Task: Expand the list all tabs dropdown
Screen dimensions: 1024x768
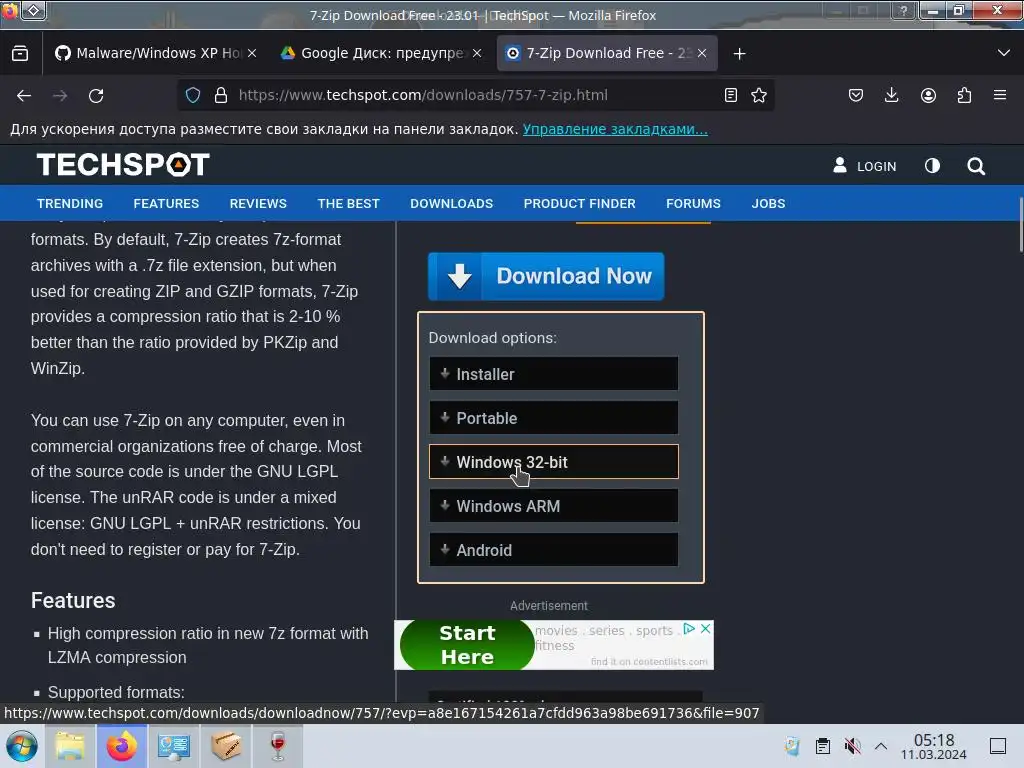Action: (1004, 53)
